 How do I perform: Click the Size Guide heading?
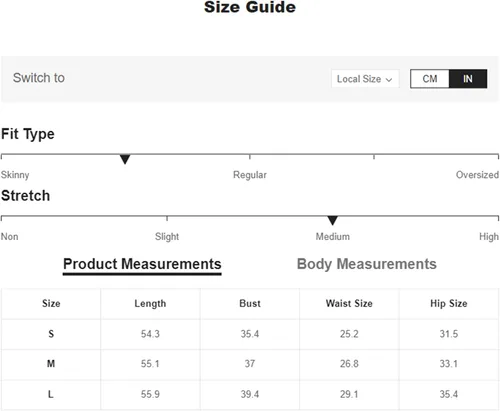pos(250,7)
